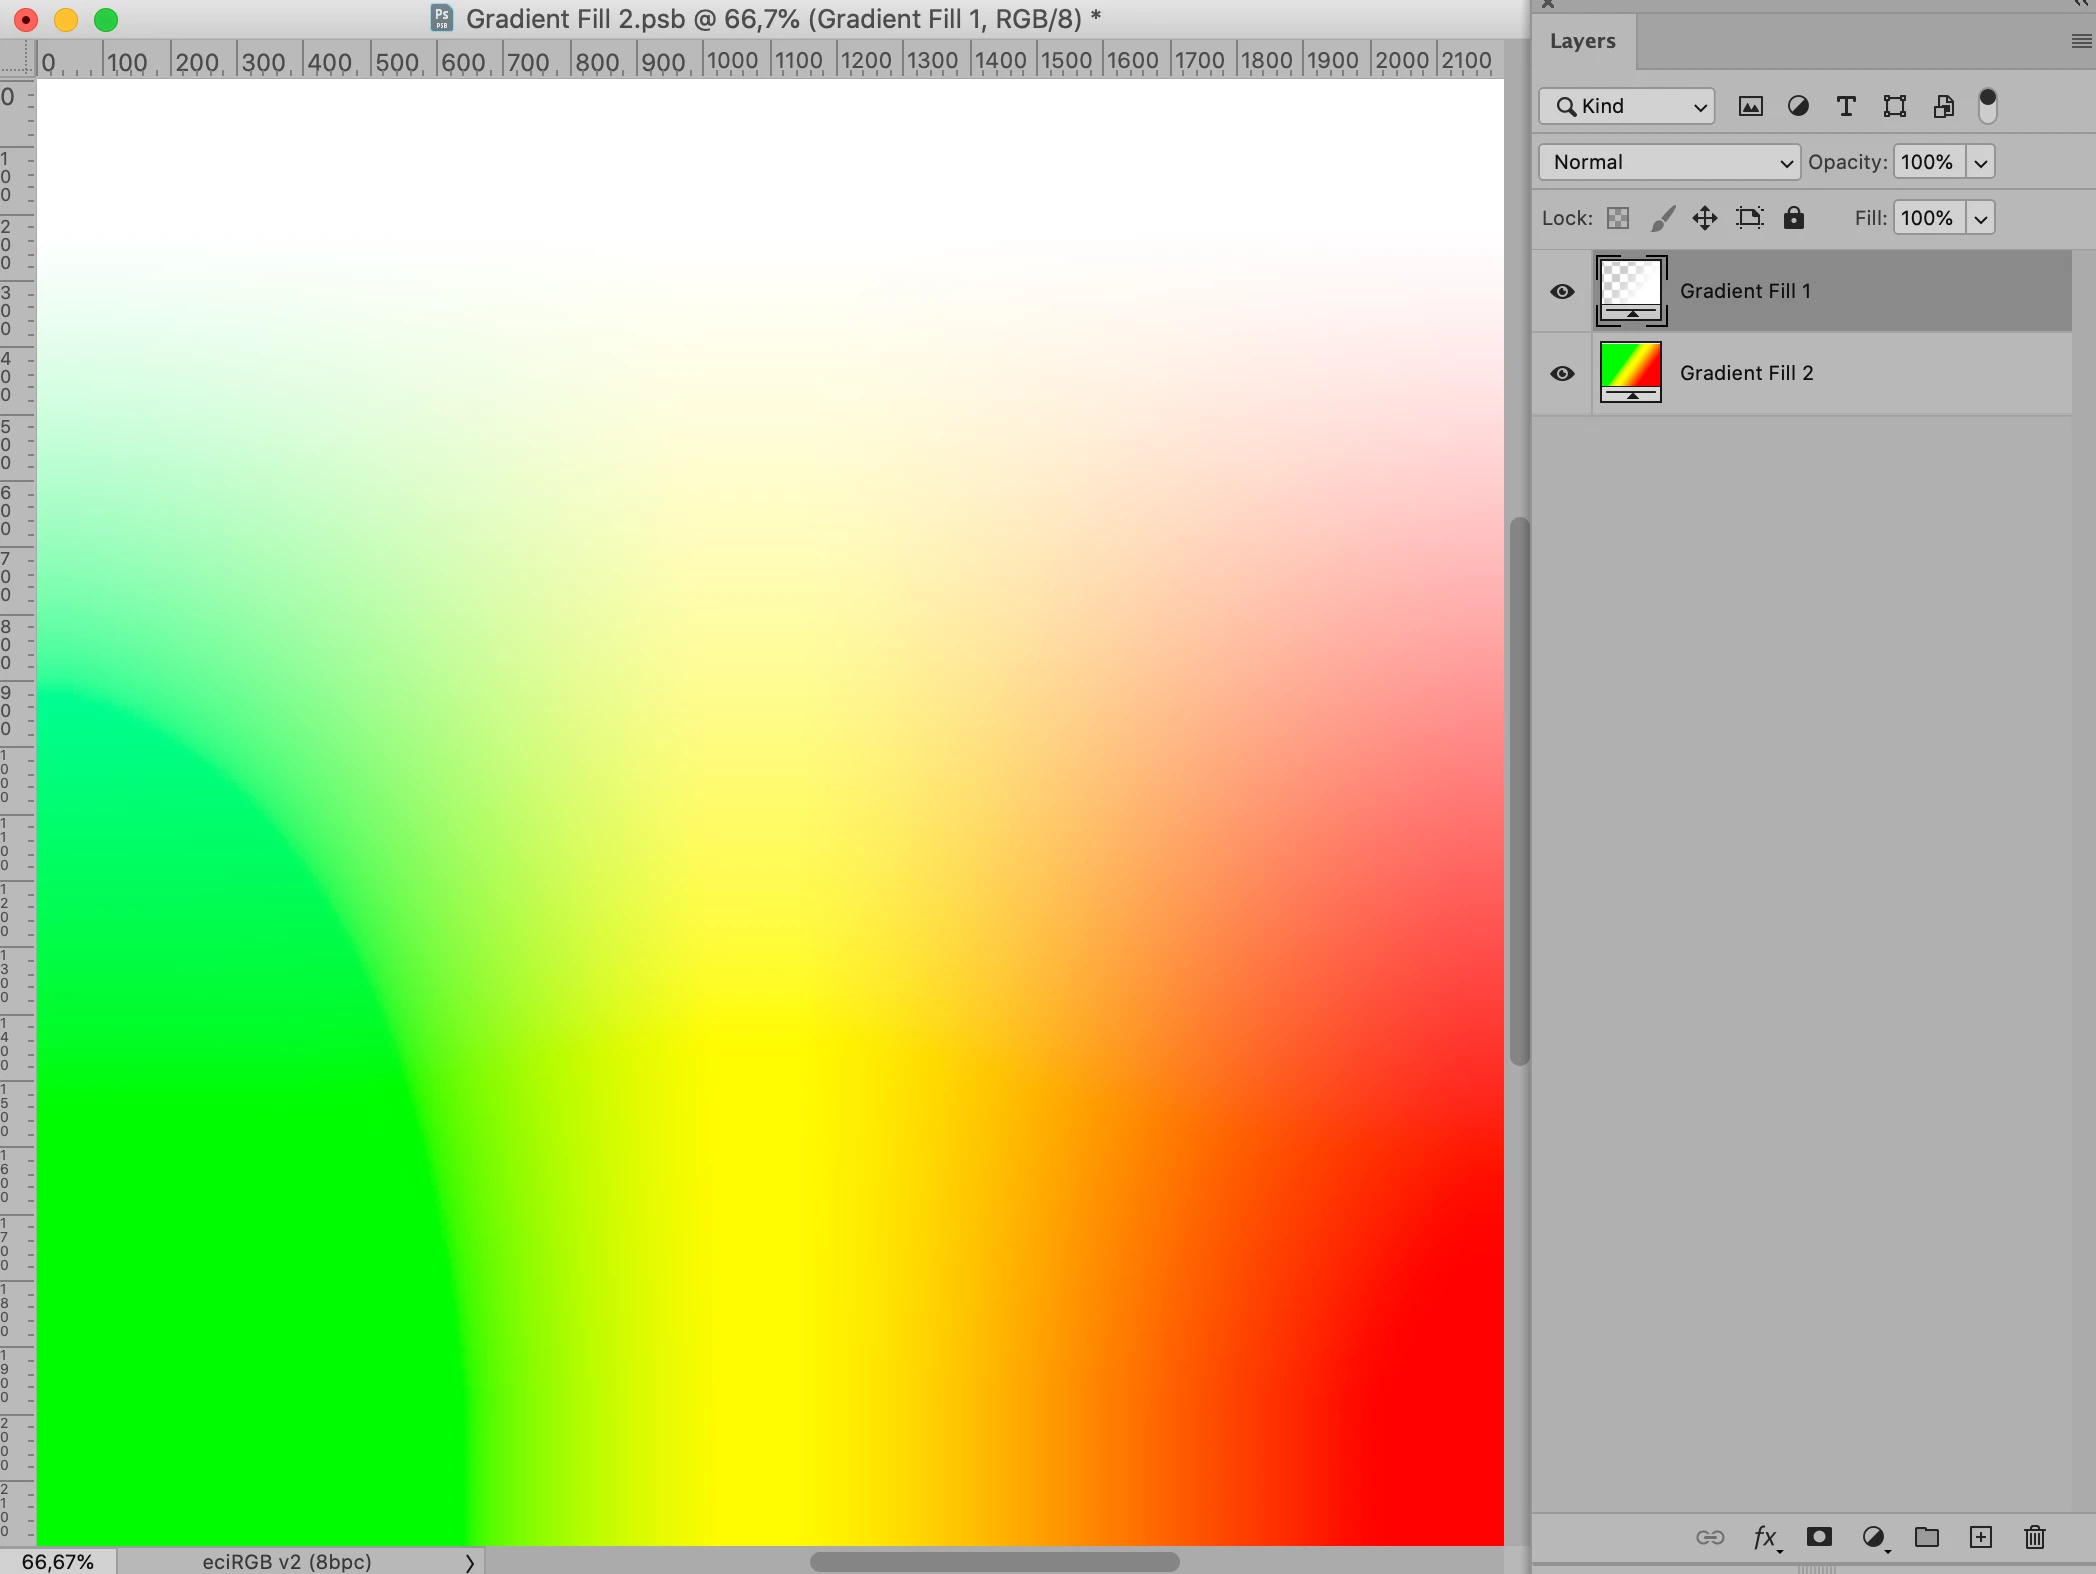The width and height of the screenshot is (2096, 1574).
Task: Filter for type layers icon
Action: click(x=1846, y=106)
